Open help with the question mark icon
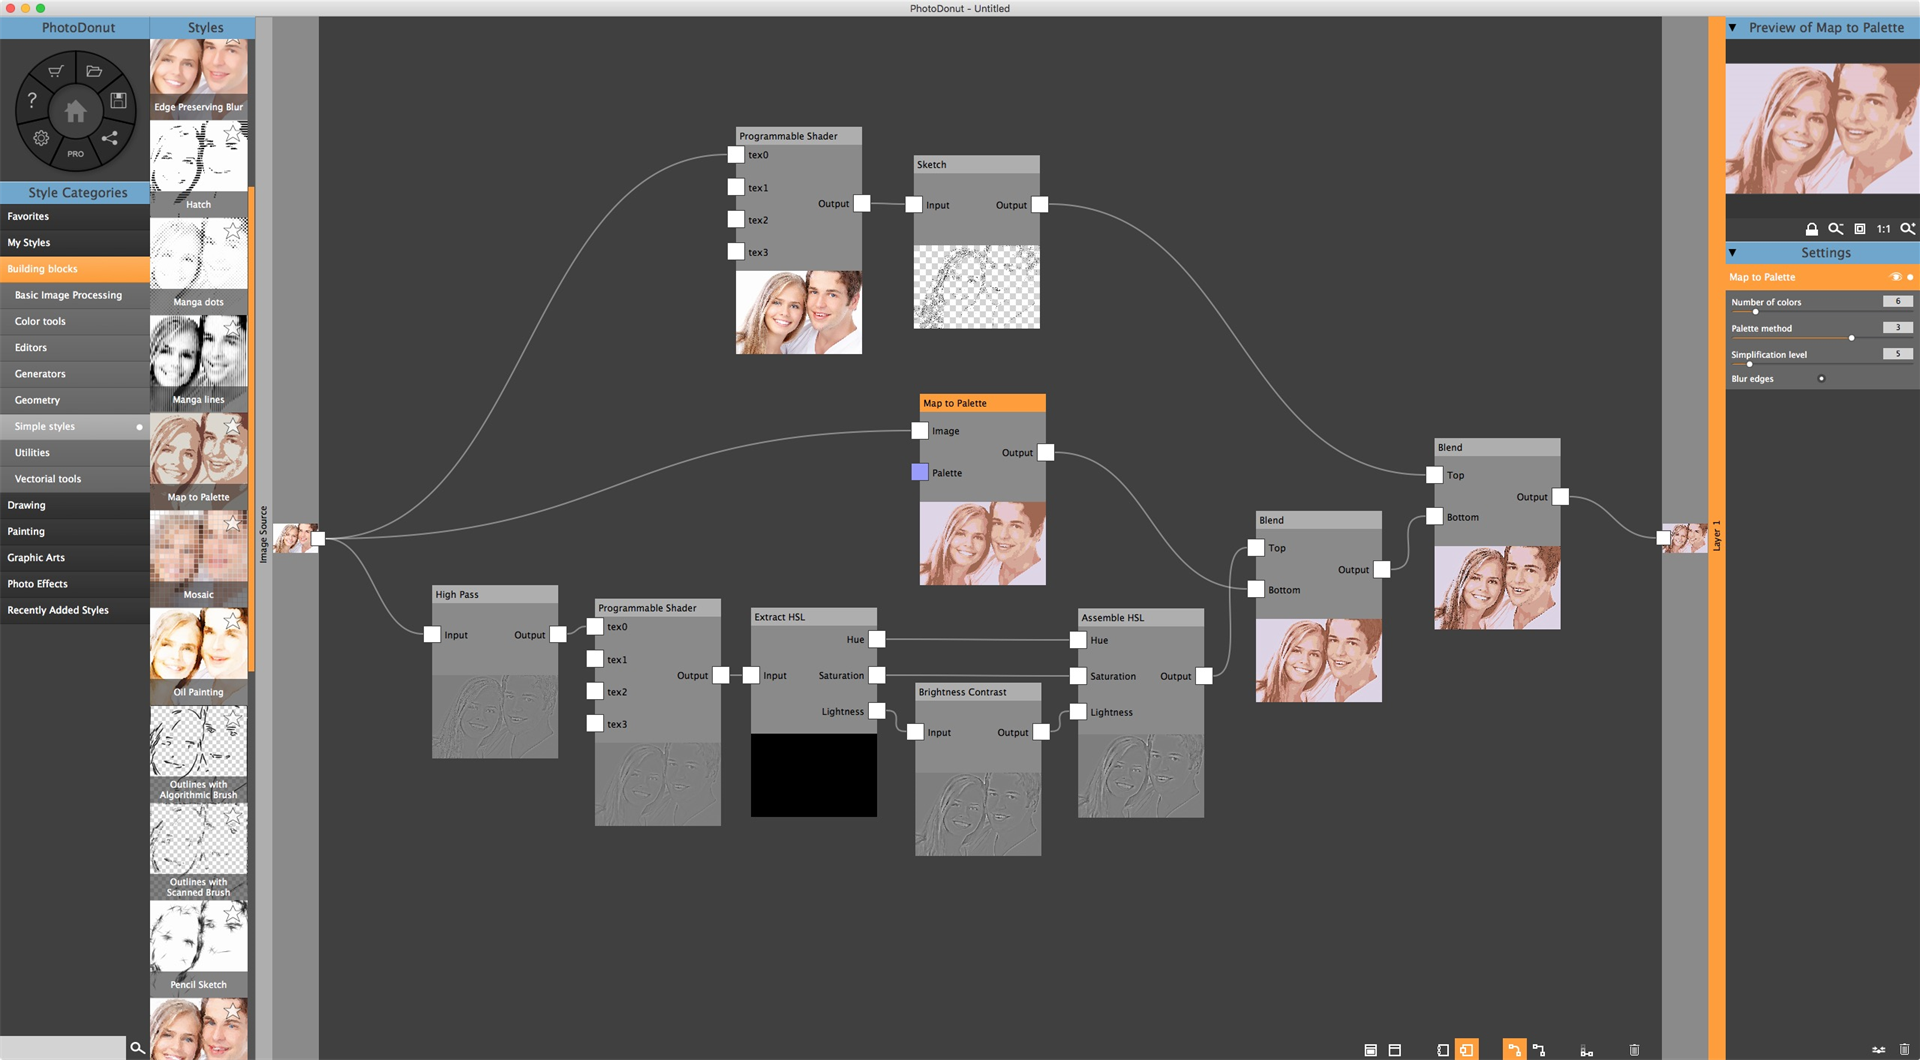The height and width of the screenshot is (1060, 1920). pyautogui.click(x=32, y=100)
